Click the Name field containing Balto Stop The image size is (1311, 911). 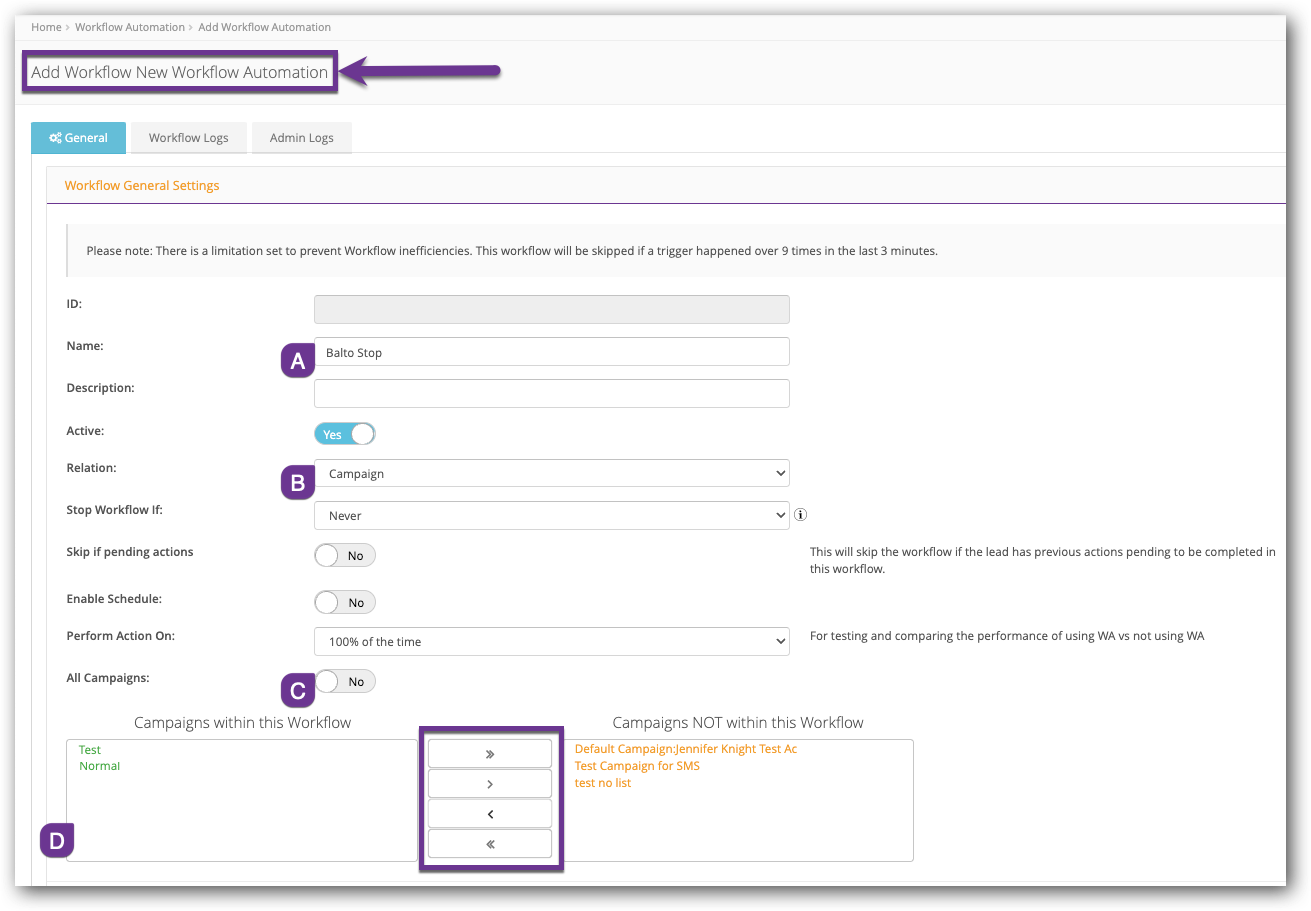552,352
